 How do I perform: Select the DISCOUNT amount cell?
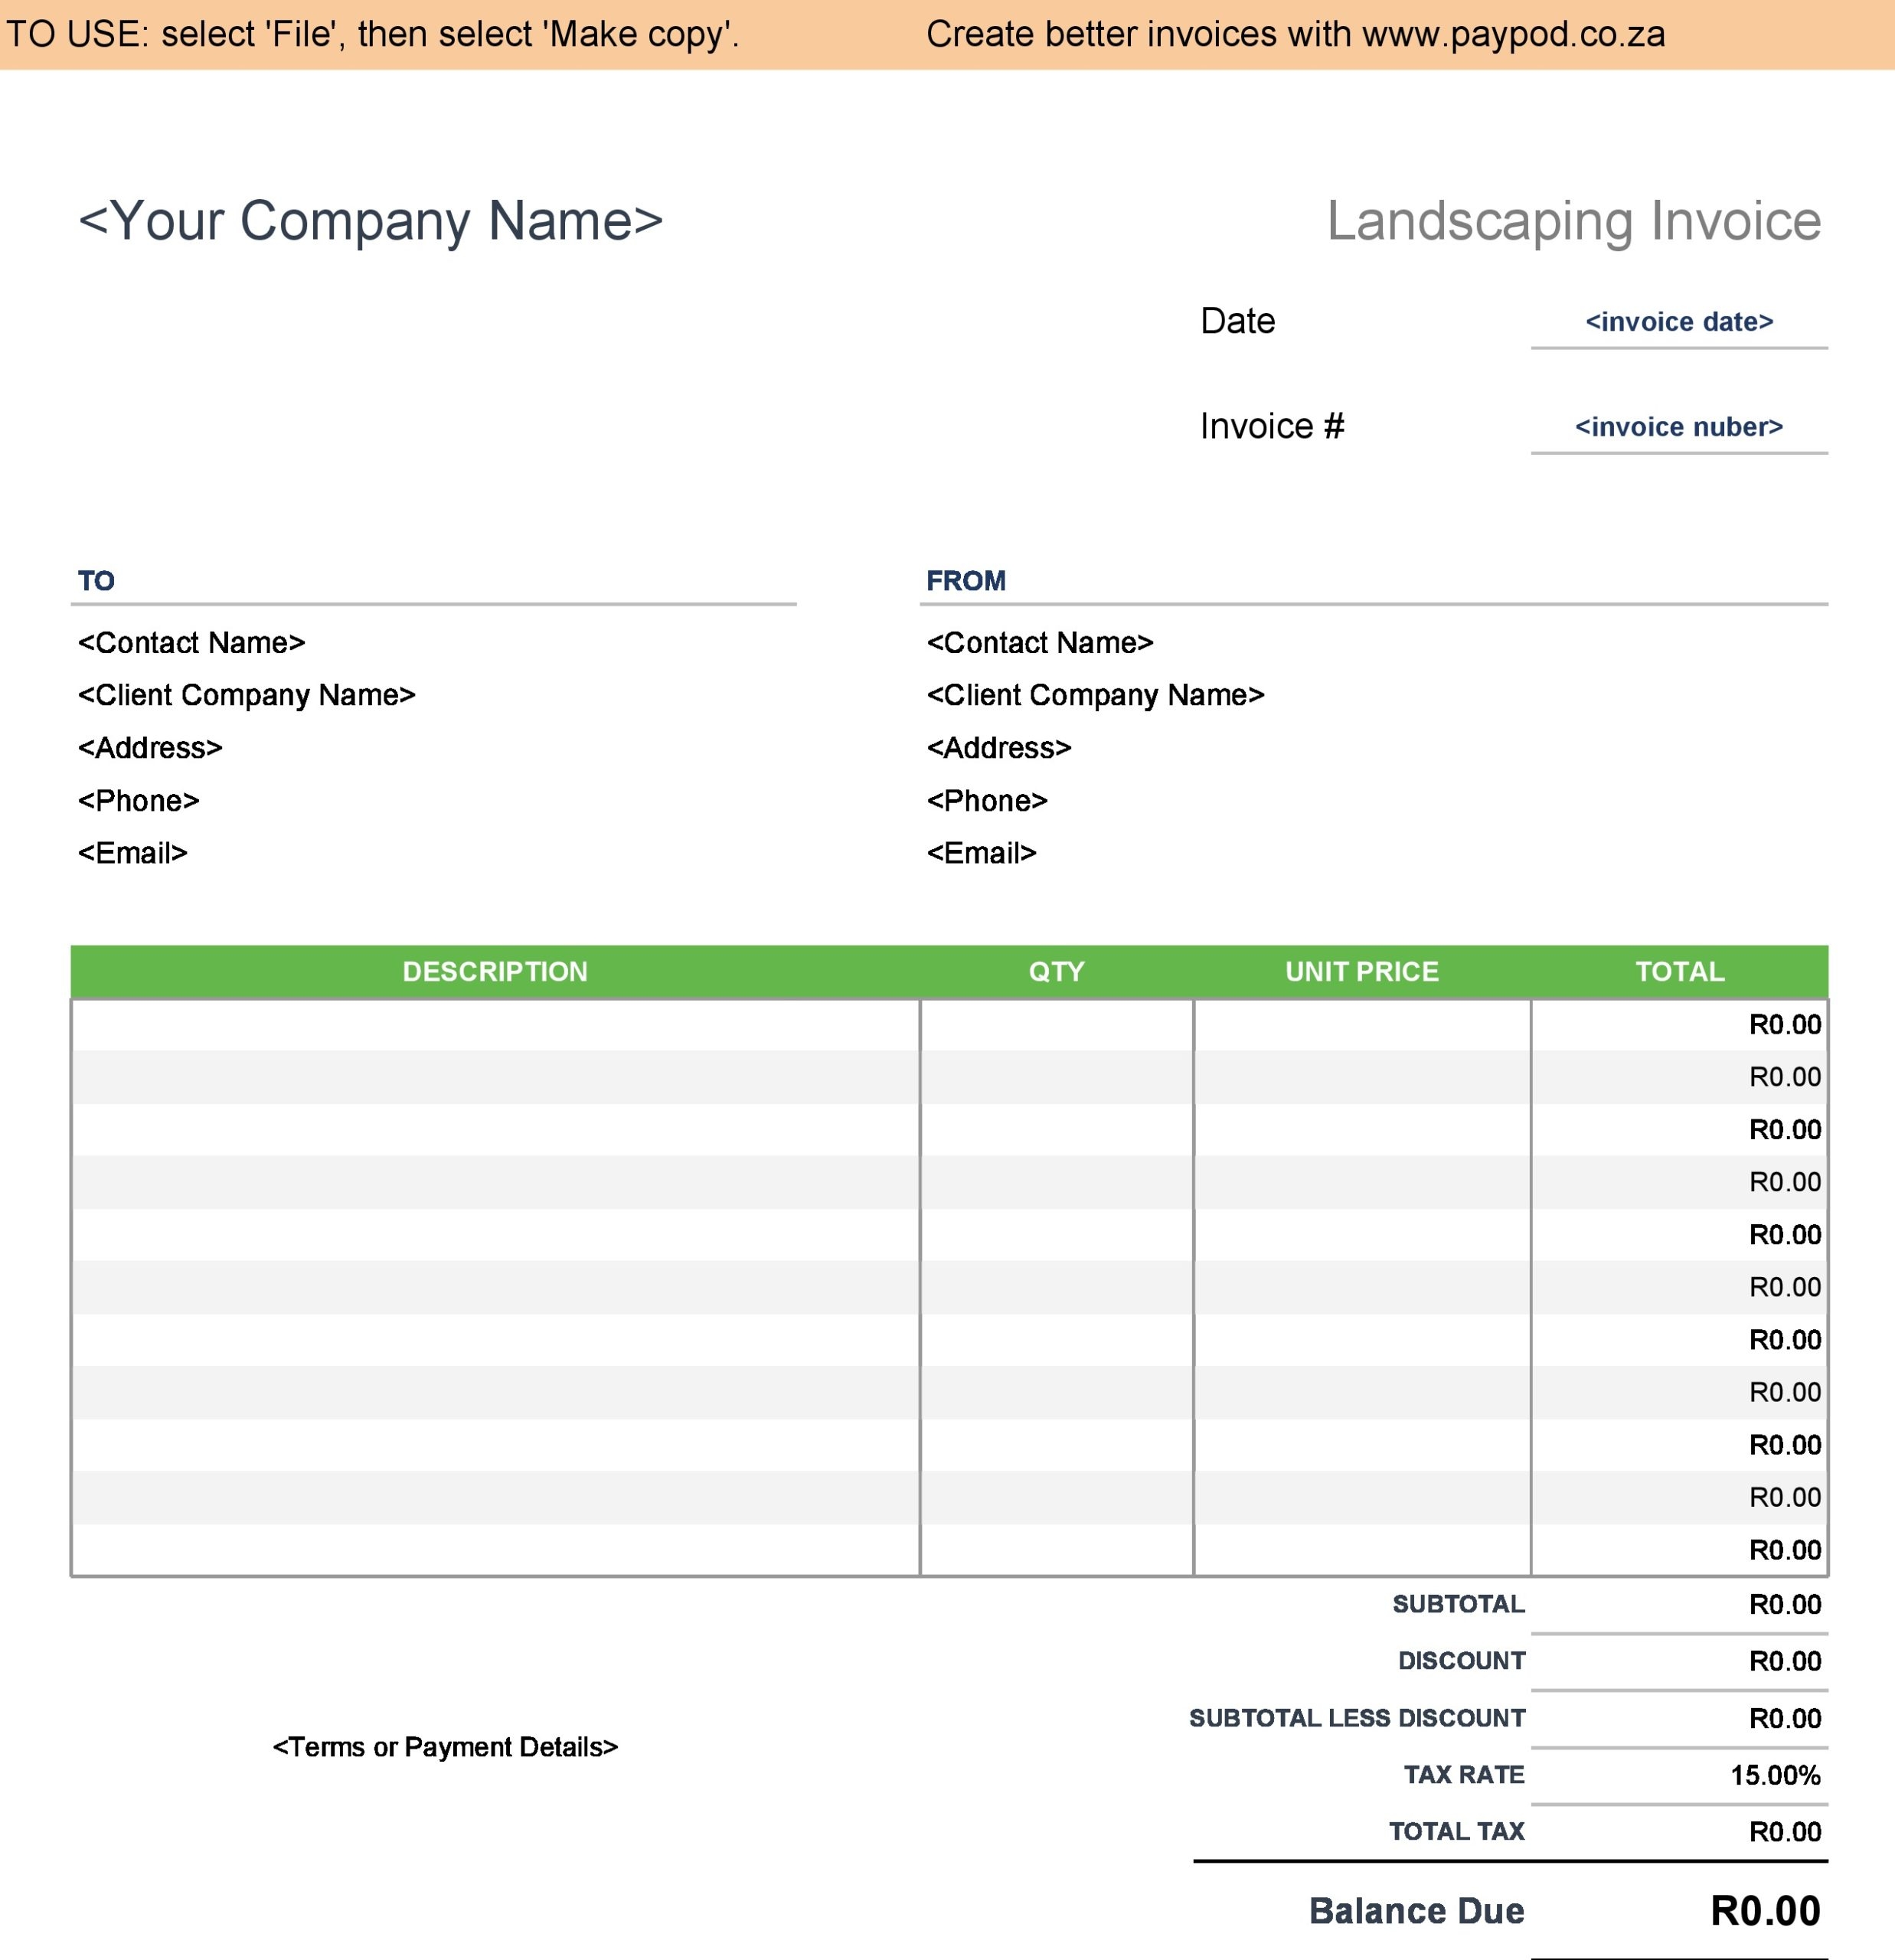click(x=1784, y=1661)
